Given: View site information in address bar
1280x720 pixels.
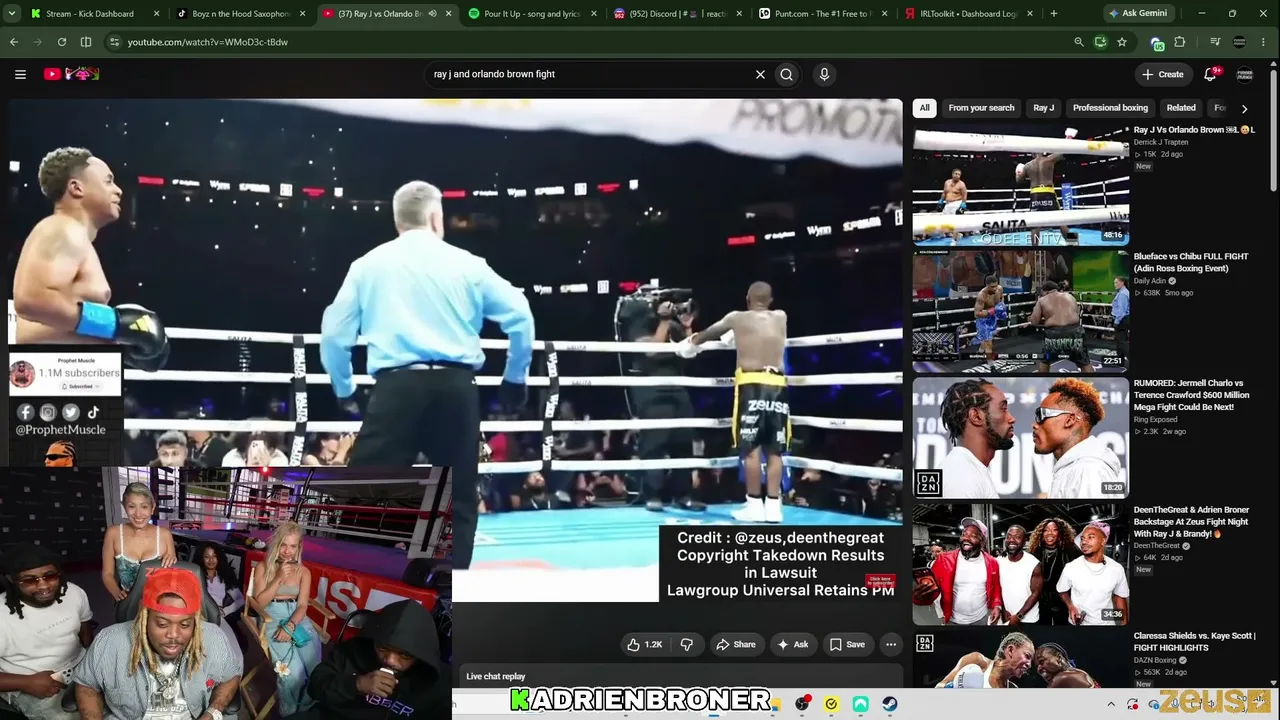Looking at the screenshot, I should coord(115,42).
